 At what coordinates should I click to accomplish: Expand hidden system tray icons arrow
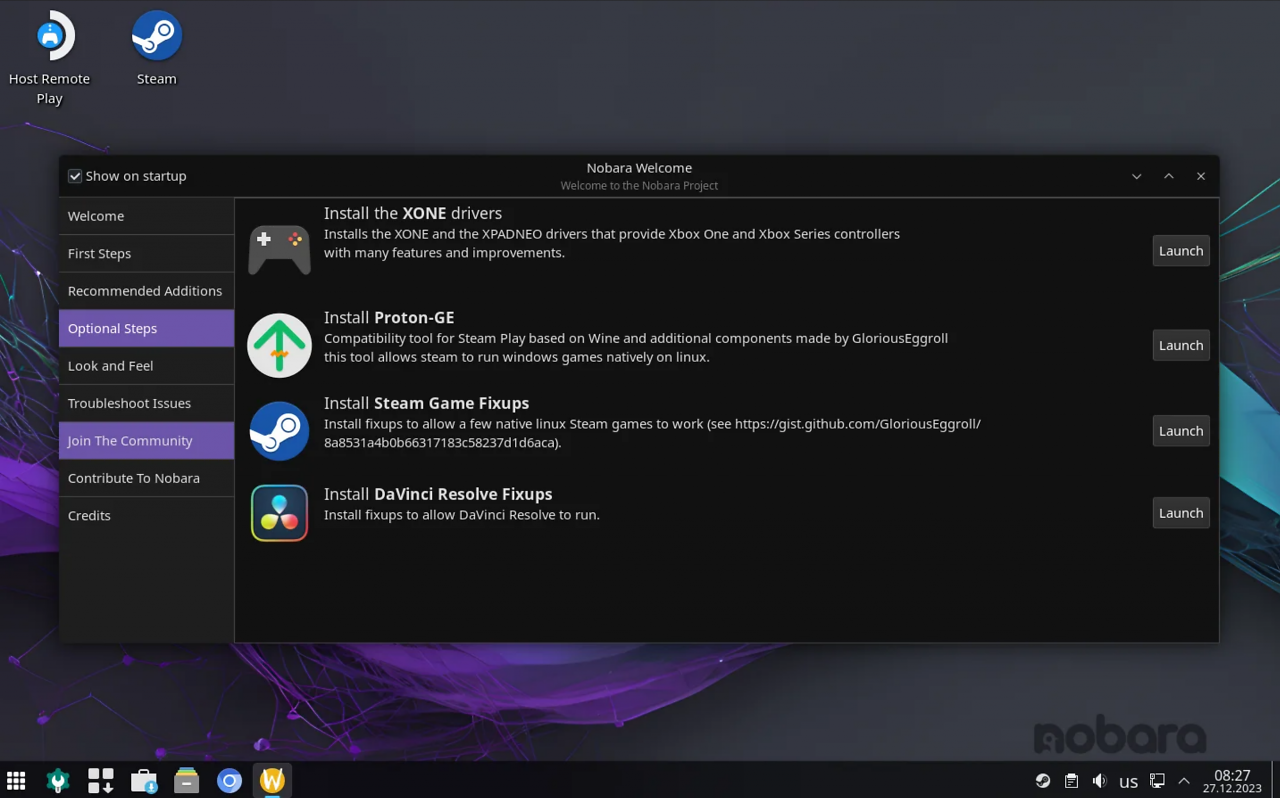tap(1184, 781)
